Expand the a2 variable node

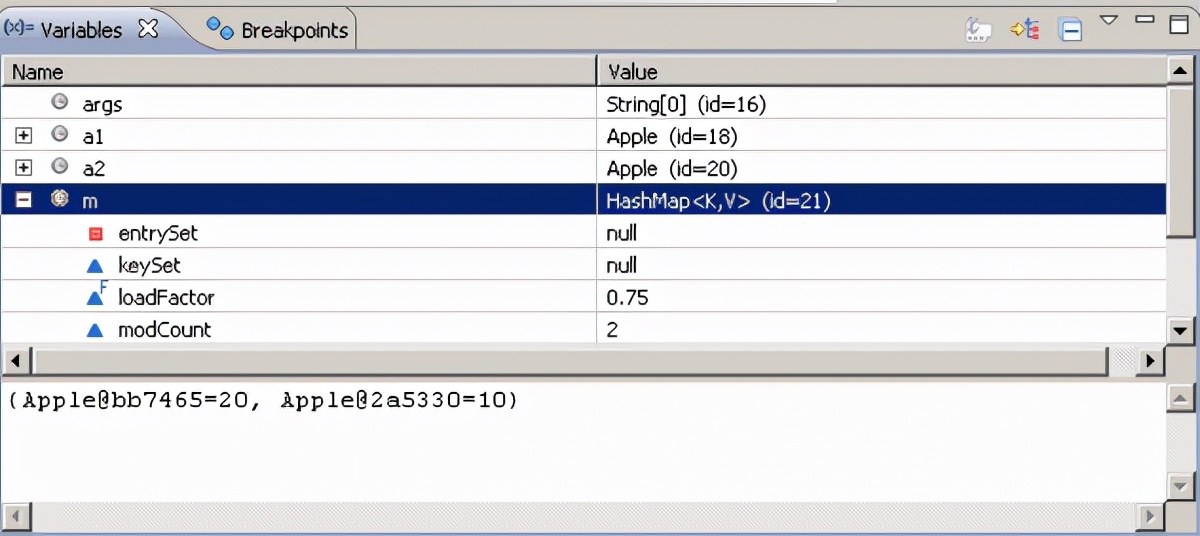[24, 167]
